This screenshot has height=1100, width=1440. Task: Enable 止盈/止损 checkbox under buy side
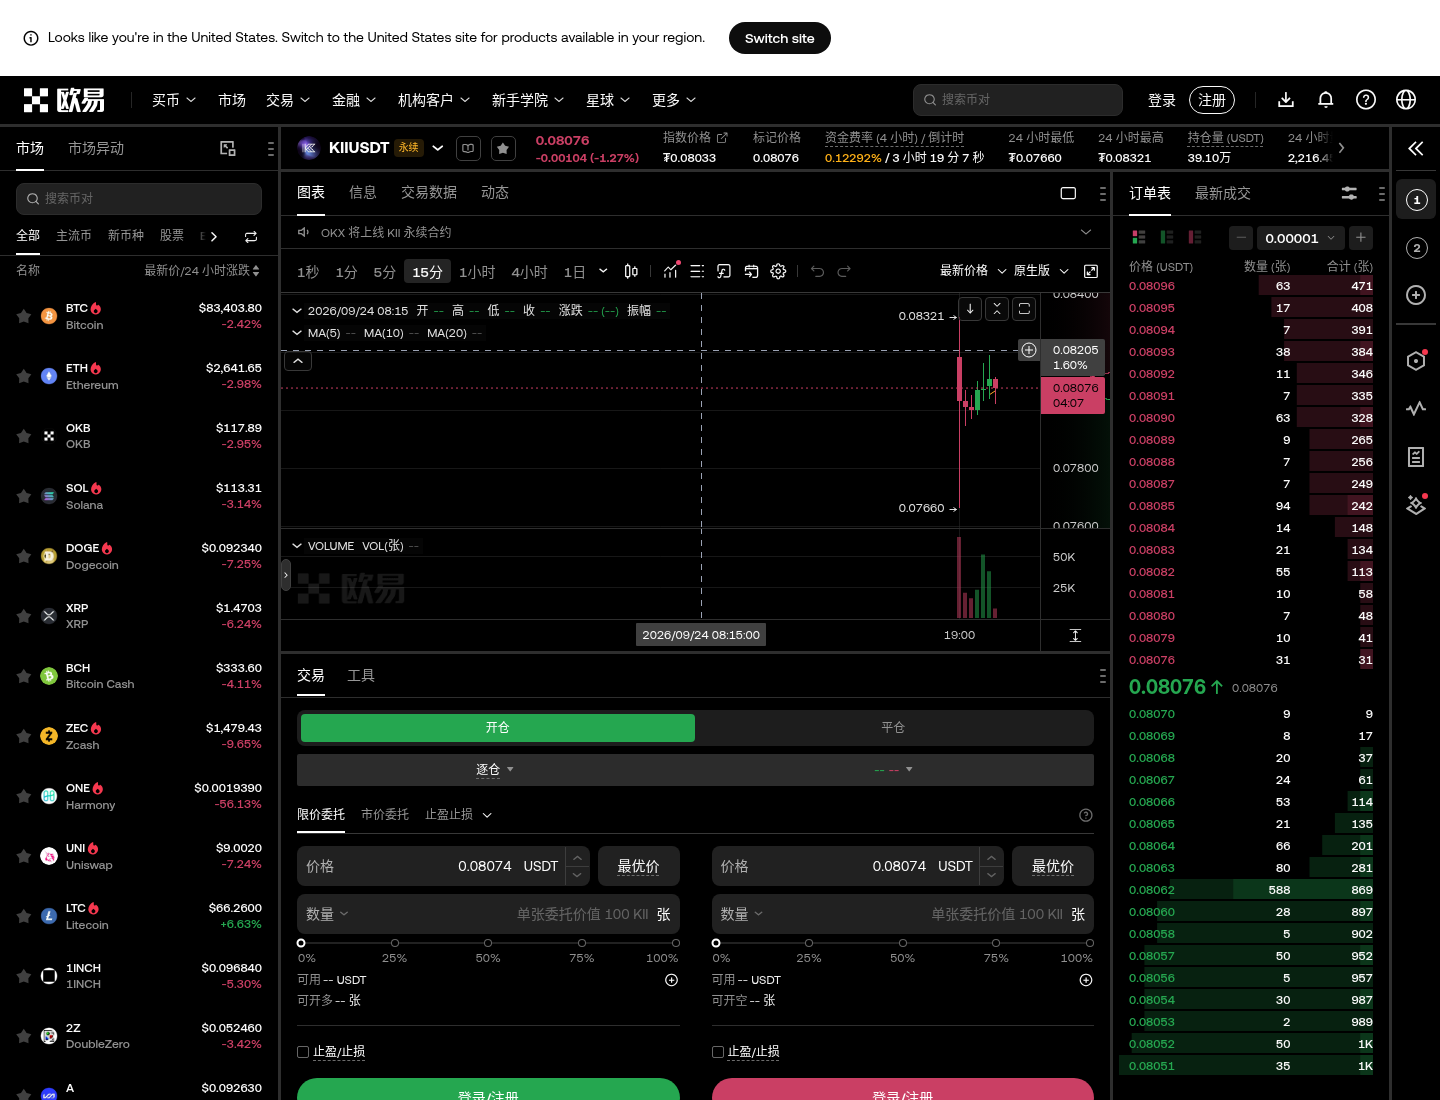pyautogui.click(x=303, y=1052)
